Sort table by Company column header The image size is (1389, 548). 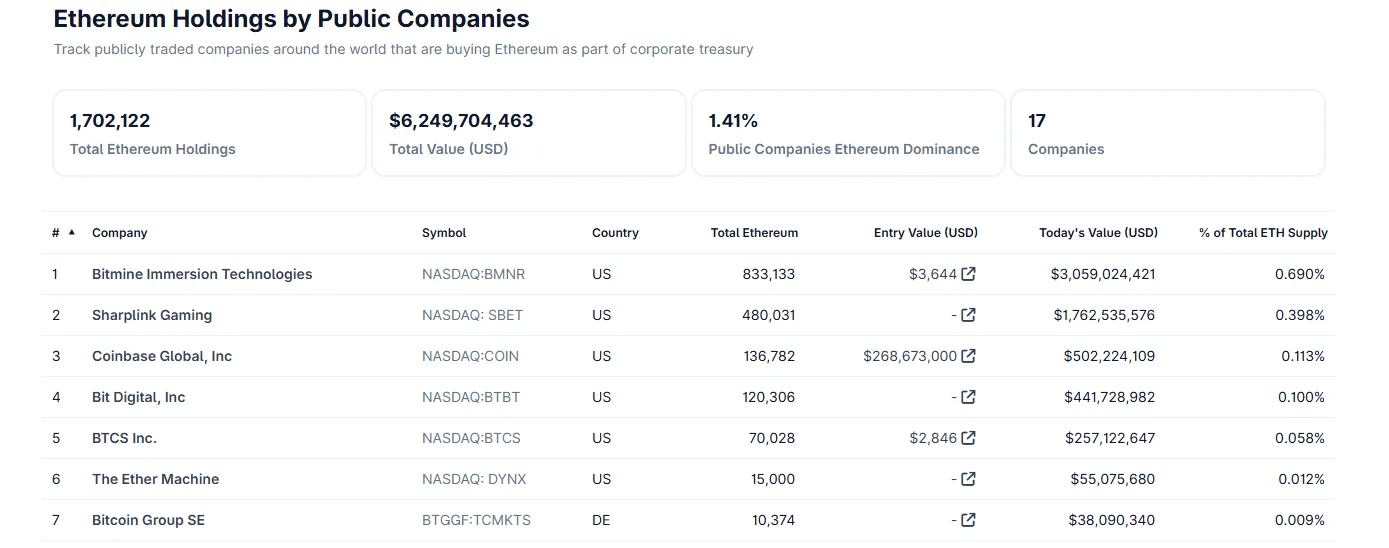coord(119,233)
